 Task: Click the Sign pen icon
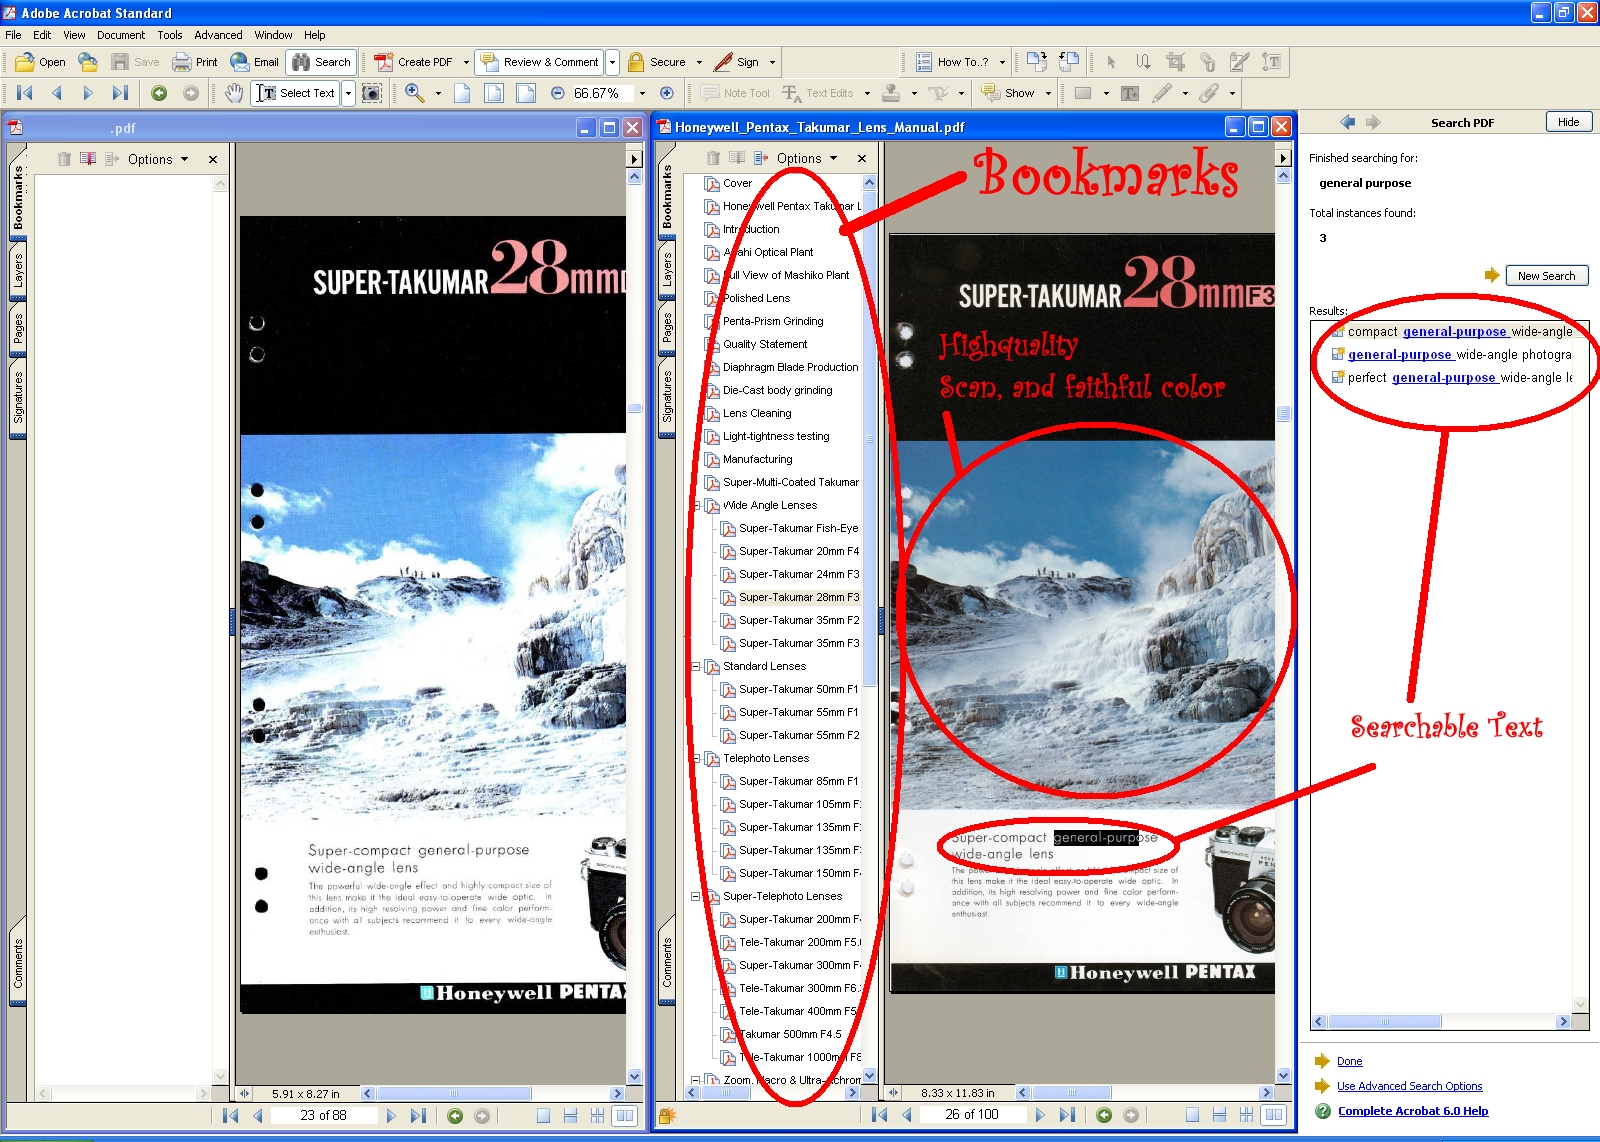[x=723, y=62]
